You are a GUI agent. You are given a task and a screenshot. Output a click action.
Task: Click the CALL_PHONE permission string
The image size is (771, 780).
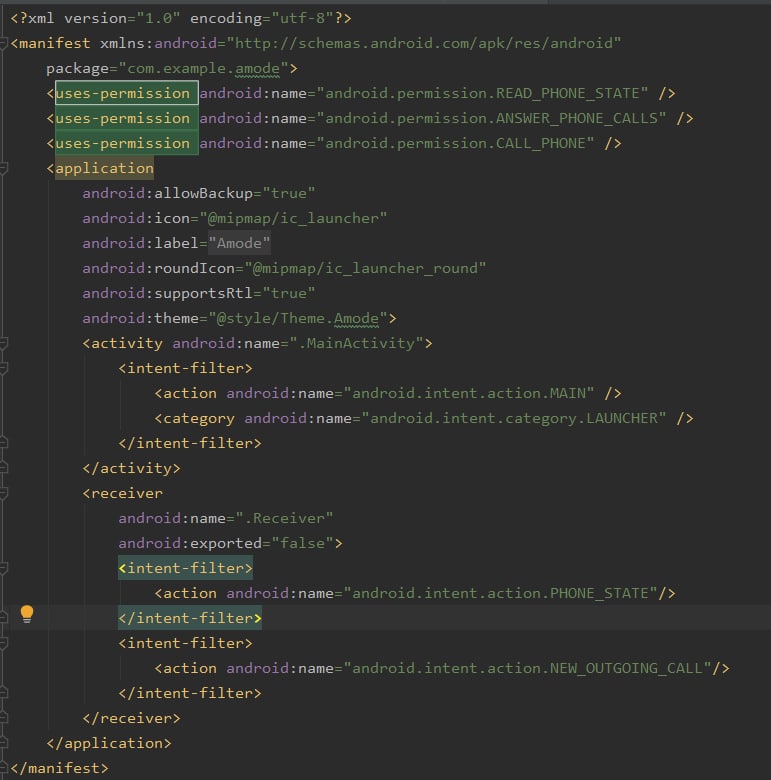(455, 143)
